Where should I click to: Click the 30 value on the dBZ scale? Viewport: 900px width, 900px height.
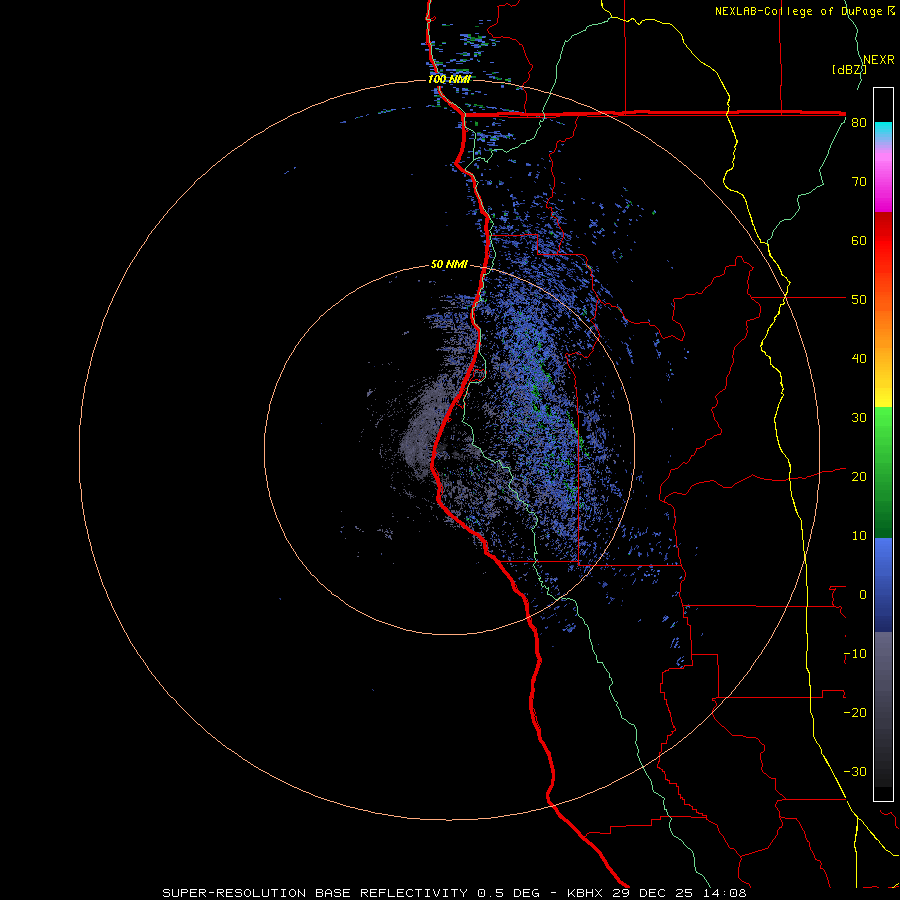pos(859,417)
